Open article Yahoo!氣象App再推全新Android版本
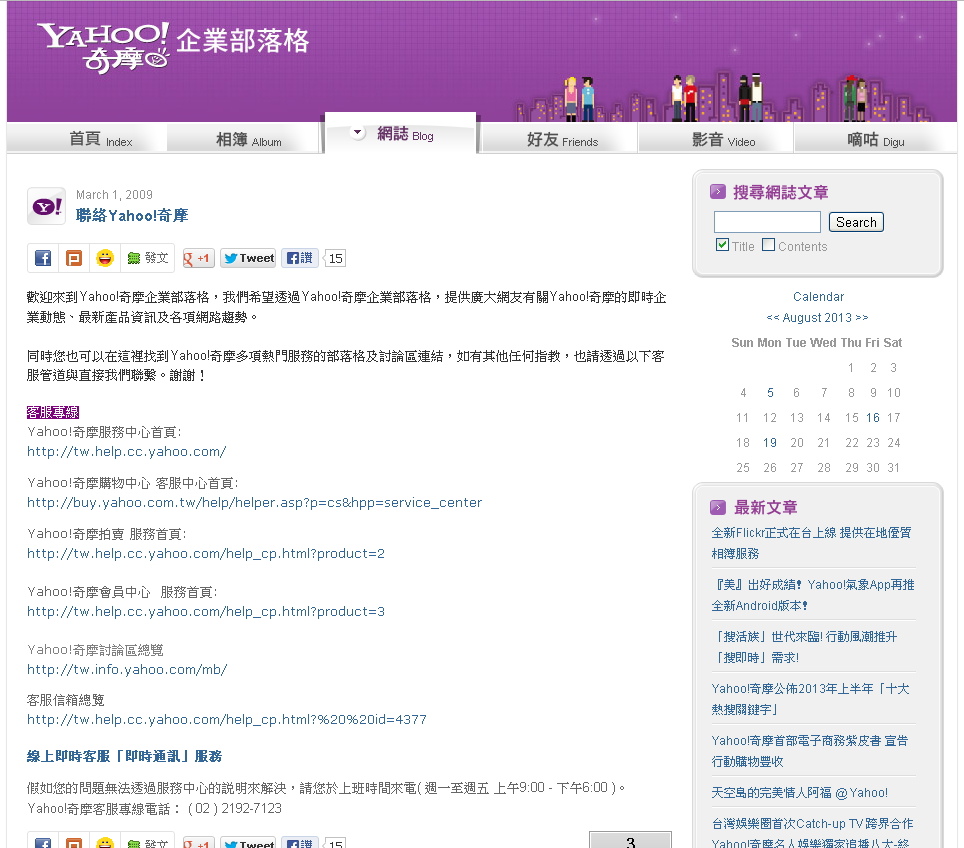Viewport: 964px width, 848px height. (813, 595)
